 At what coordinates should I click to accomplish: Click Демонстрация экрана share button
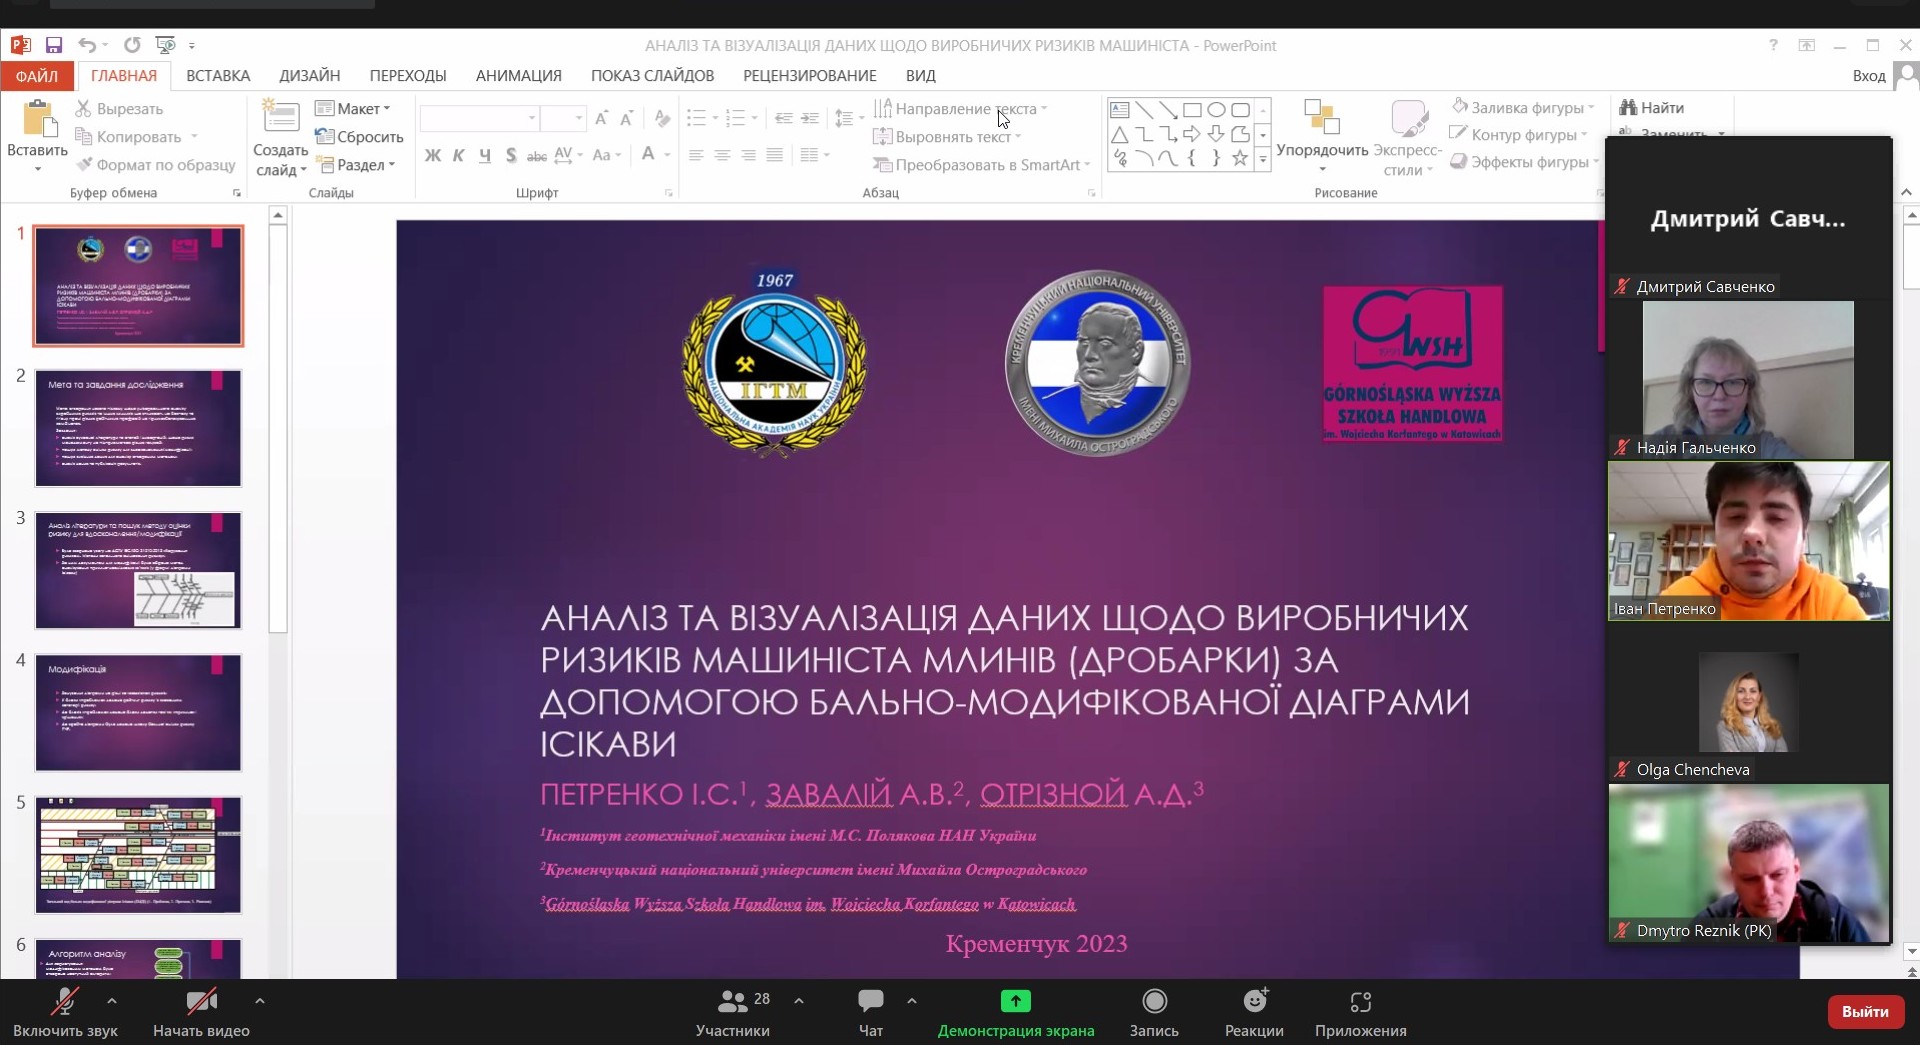(x=1016, y=1012)
